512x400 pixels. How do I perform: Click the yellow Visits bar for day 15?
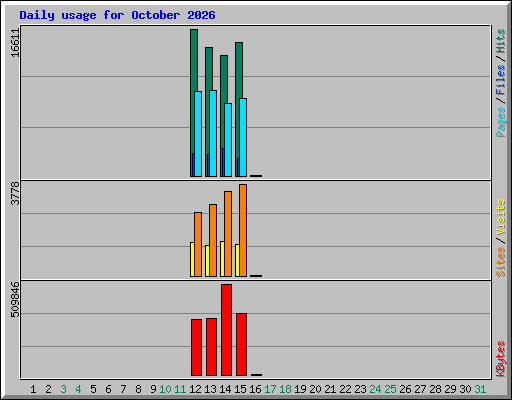pyautogui.click(x=237, y=260)
